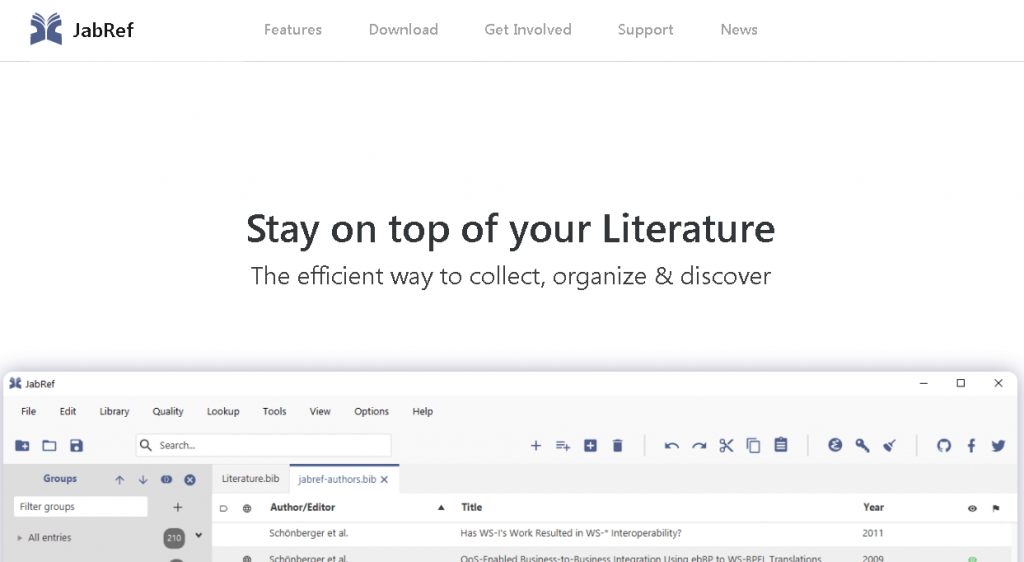Open the Quality menu

[168, 411]
